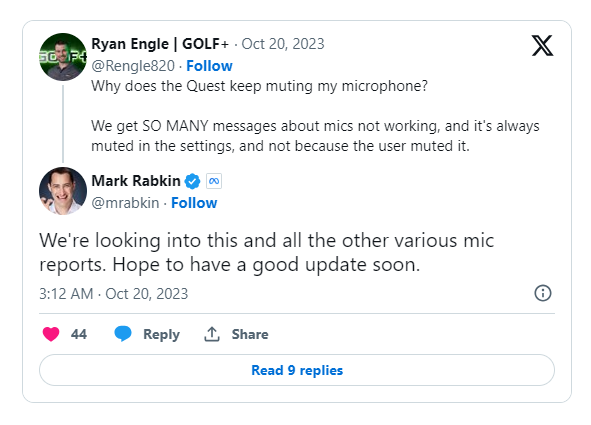The height and width of the screenshot is (425, 591).
Task: Click the X logo icon
Action: point(542,46)
